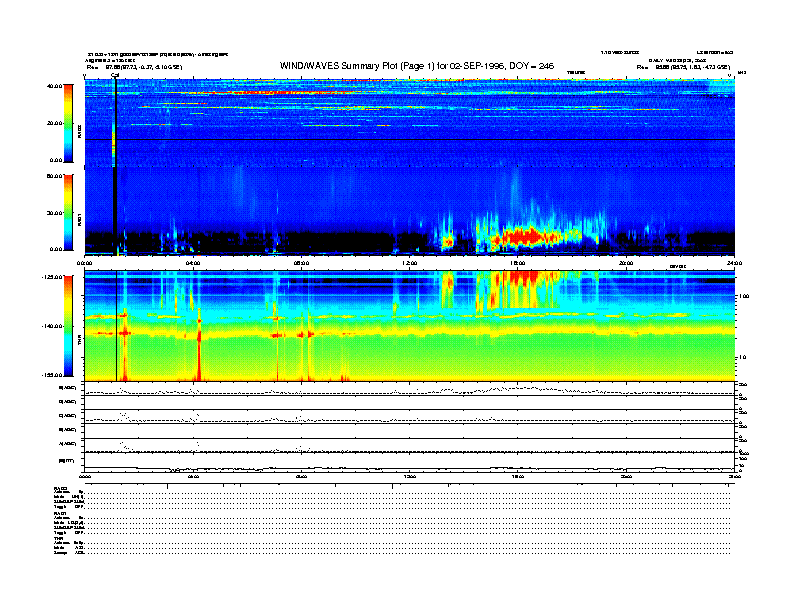Click the 40.00 value on the RAD2 scale

click(x=54, y=86)
